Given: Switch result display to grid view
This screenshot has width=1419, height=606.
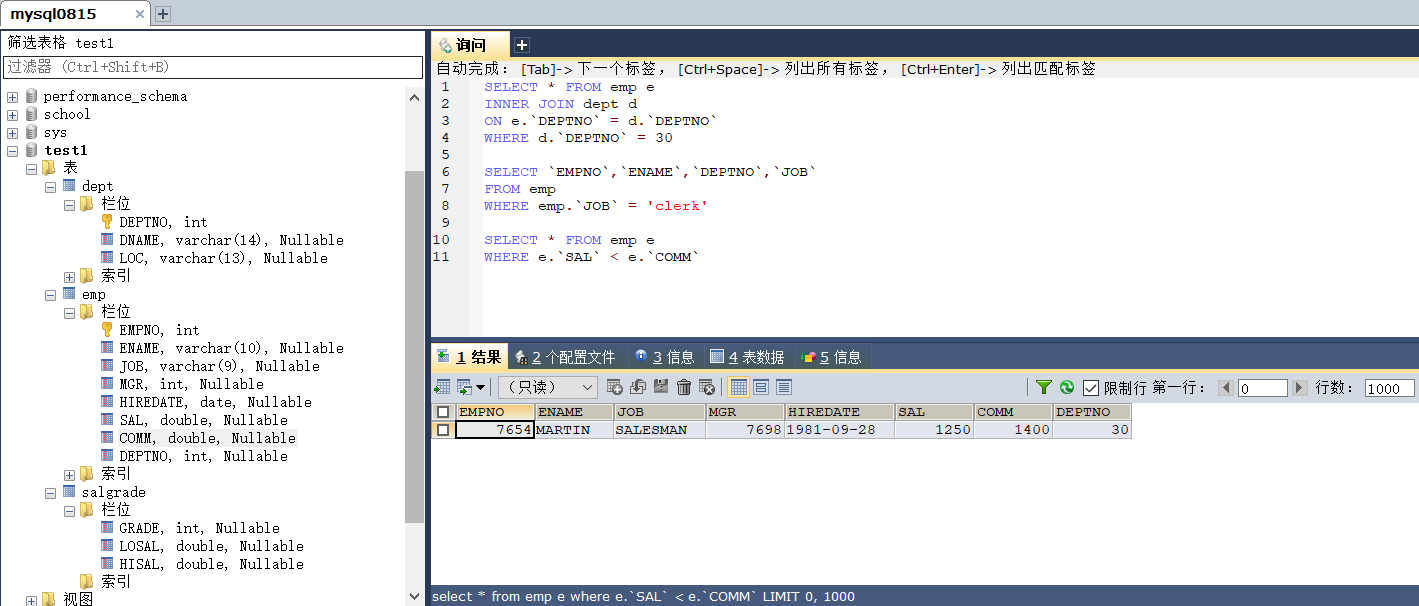Looking at the screenshot, I should tap(738, 387).
